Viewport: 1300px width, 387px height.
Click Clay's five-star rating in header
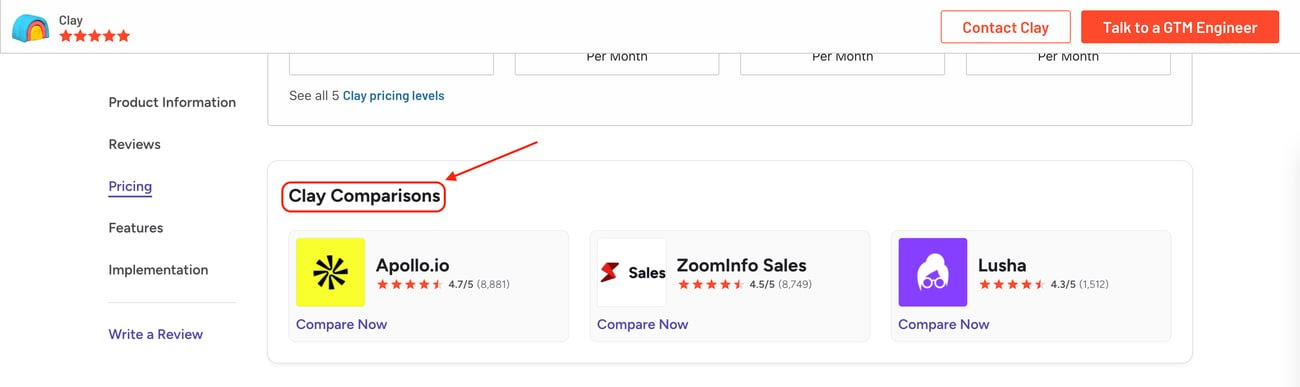pos(95,36)
